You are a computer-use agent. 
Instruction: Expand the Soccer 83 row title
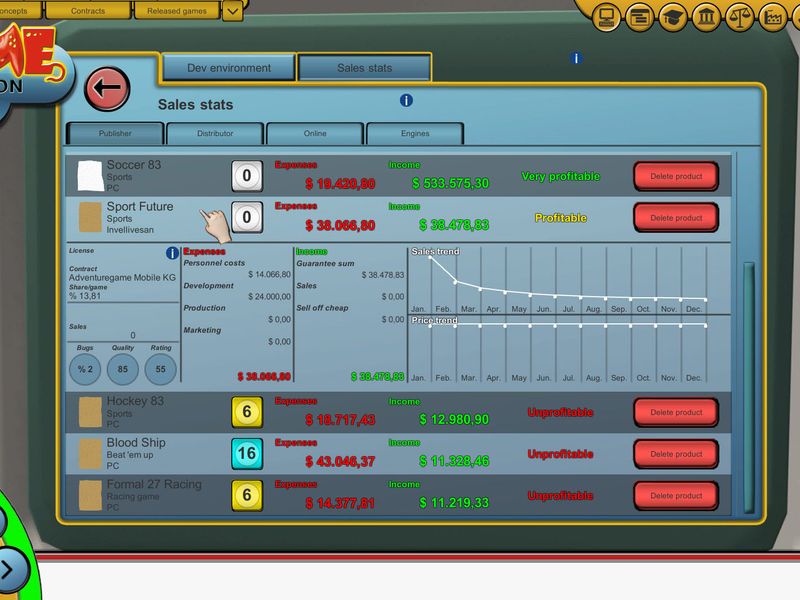(x=134, y=165)
